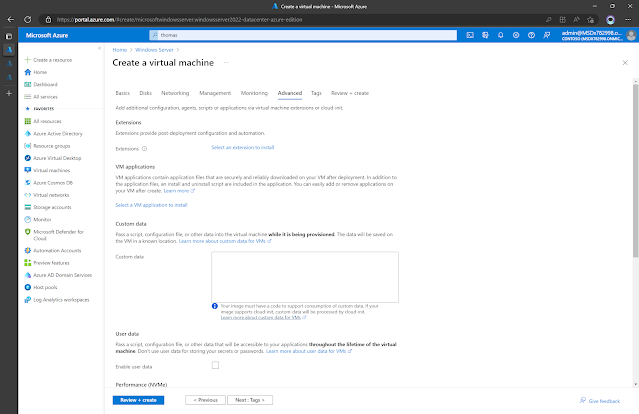Open browser settings ellipsis menu
This screenshot has width=639, height=414.
click(628, 19)
